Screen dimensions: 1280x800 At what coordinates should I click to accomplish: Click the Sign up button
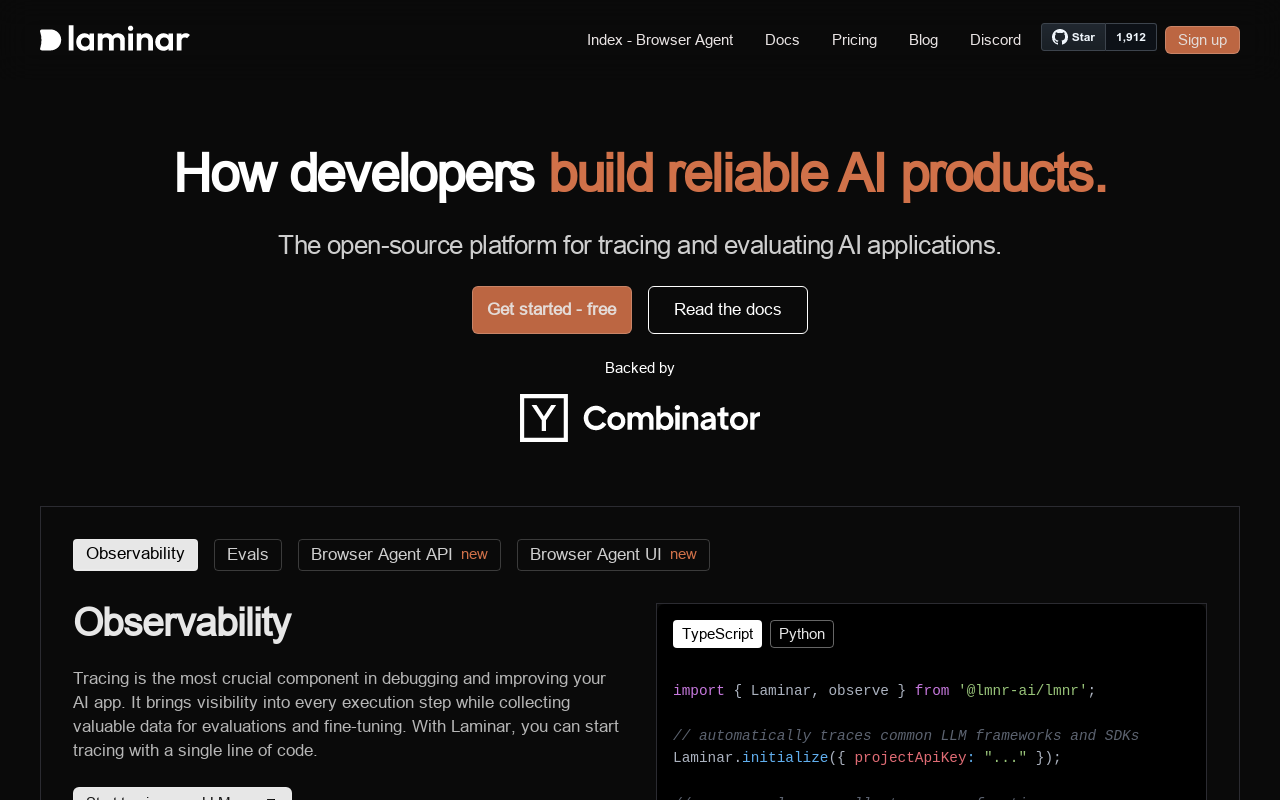pos(1202,40)
